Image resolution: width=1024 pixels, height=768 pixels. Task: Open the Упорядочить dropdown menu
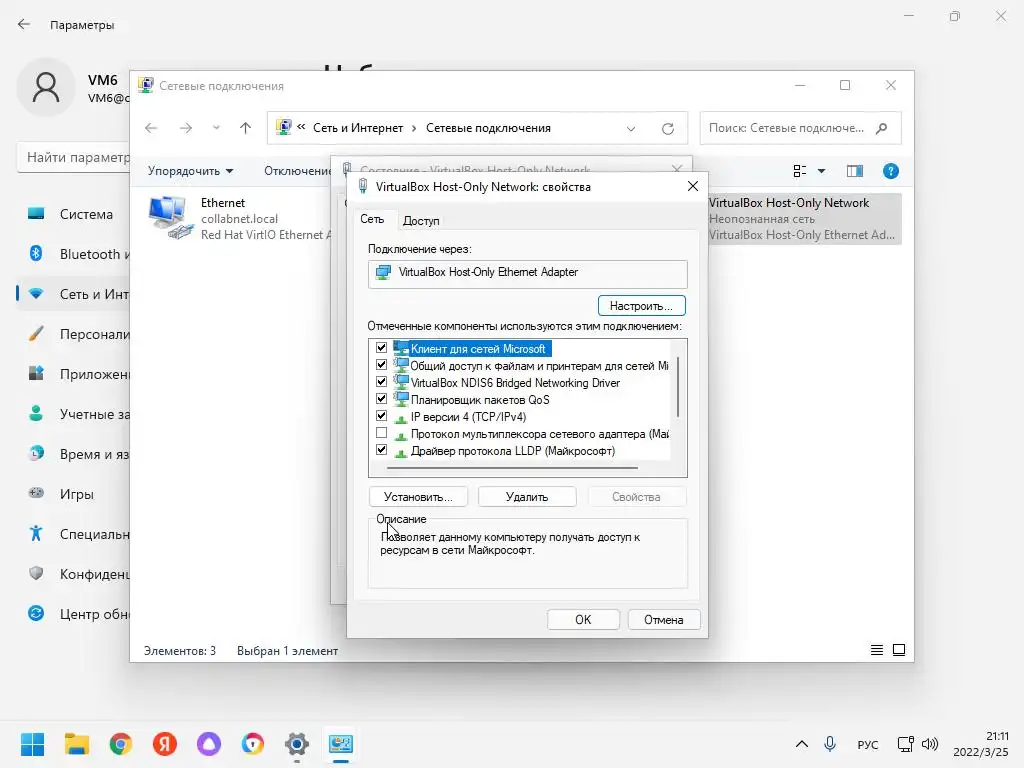pos(190,171)
